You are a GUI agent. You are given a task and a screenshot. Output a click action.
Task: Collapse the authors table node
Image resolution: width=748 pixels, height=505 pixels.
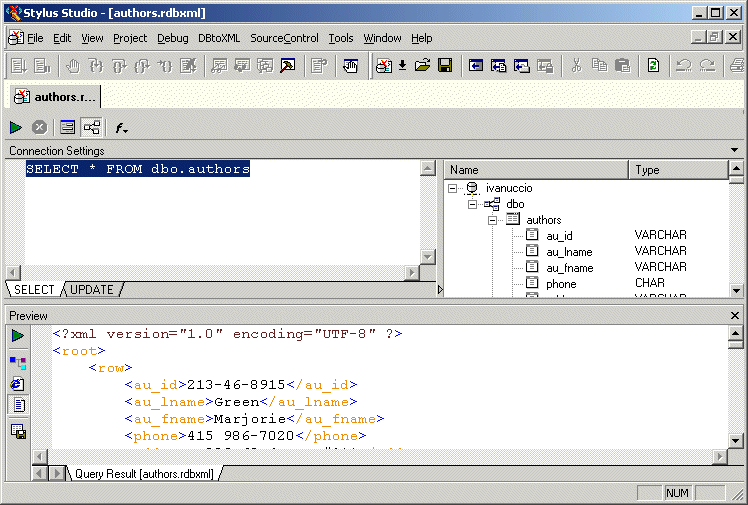493,220
